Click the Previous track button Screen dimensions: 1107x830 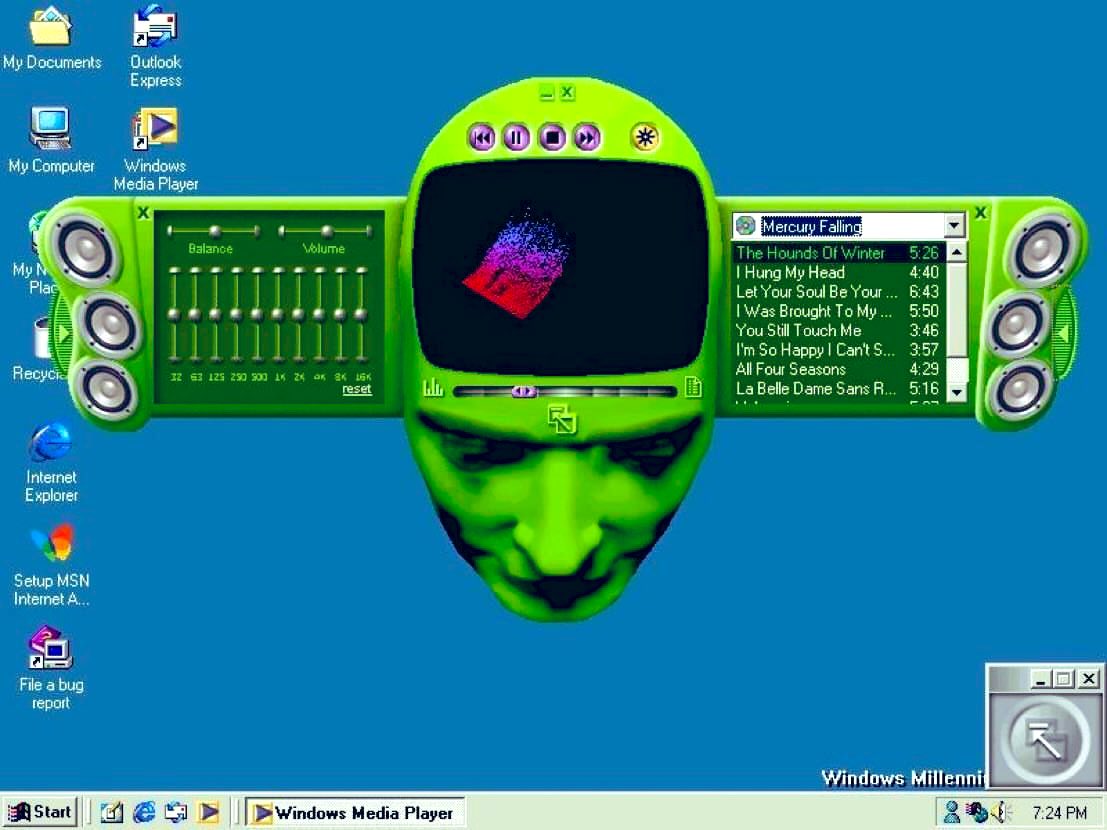[482, 138]
